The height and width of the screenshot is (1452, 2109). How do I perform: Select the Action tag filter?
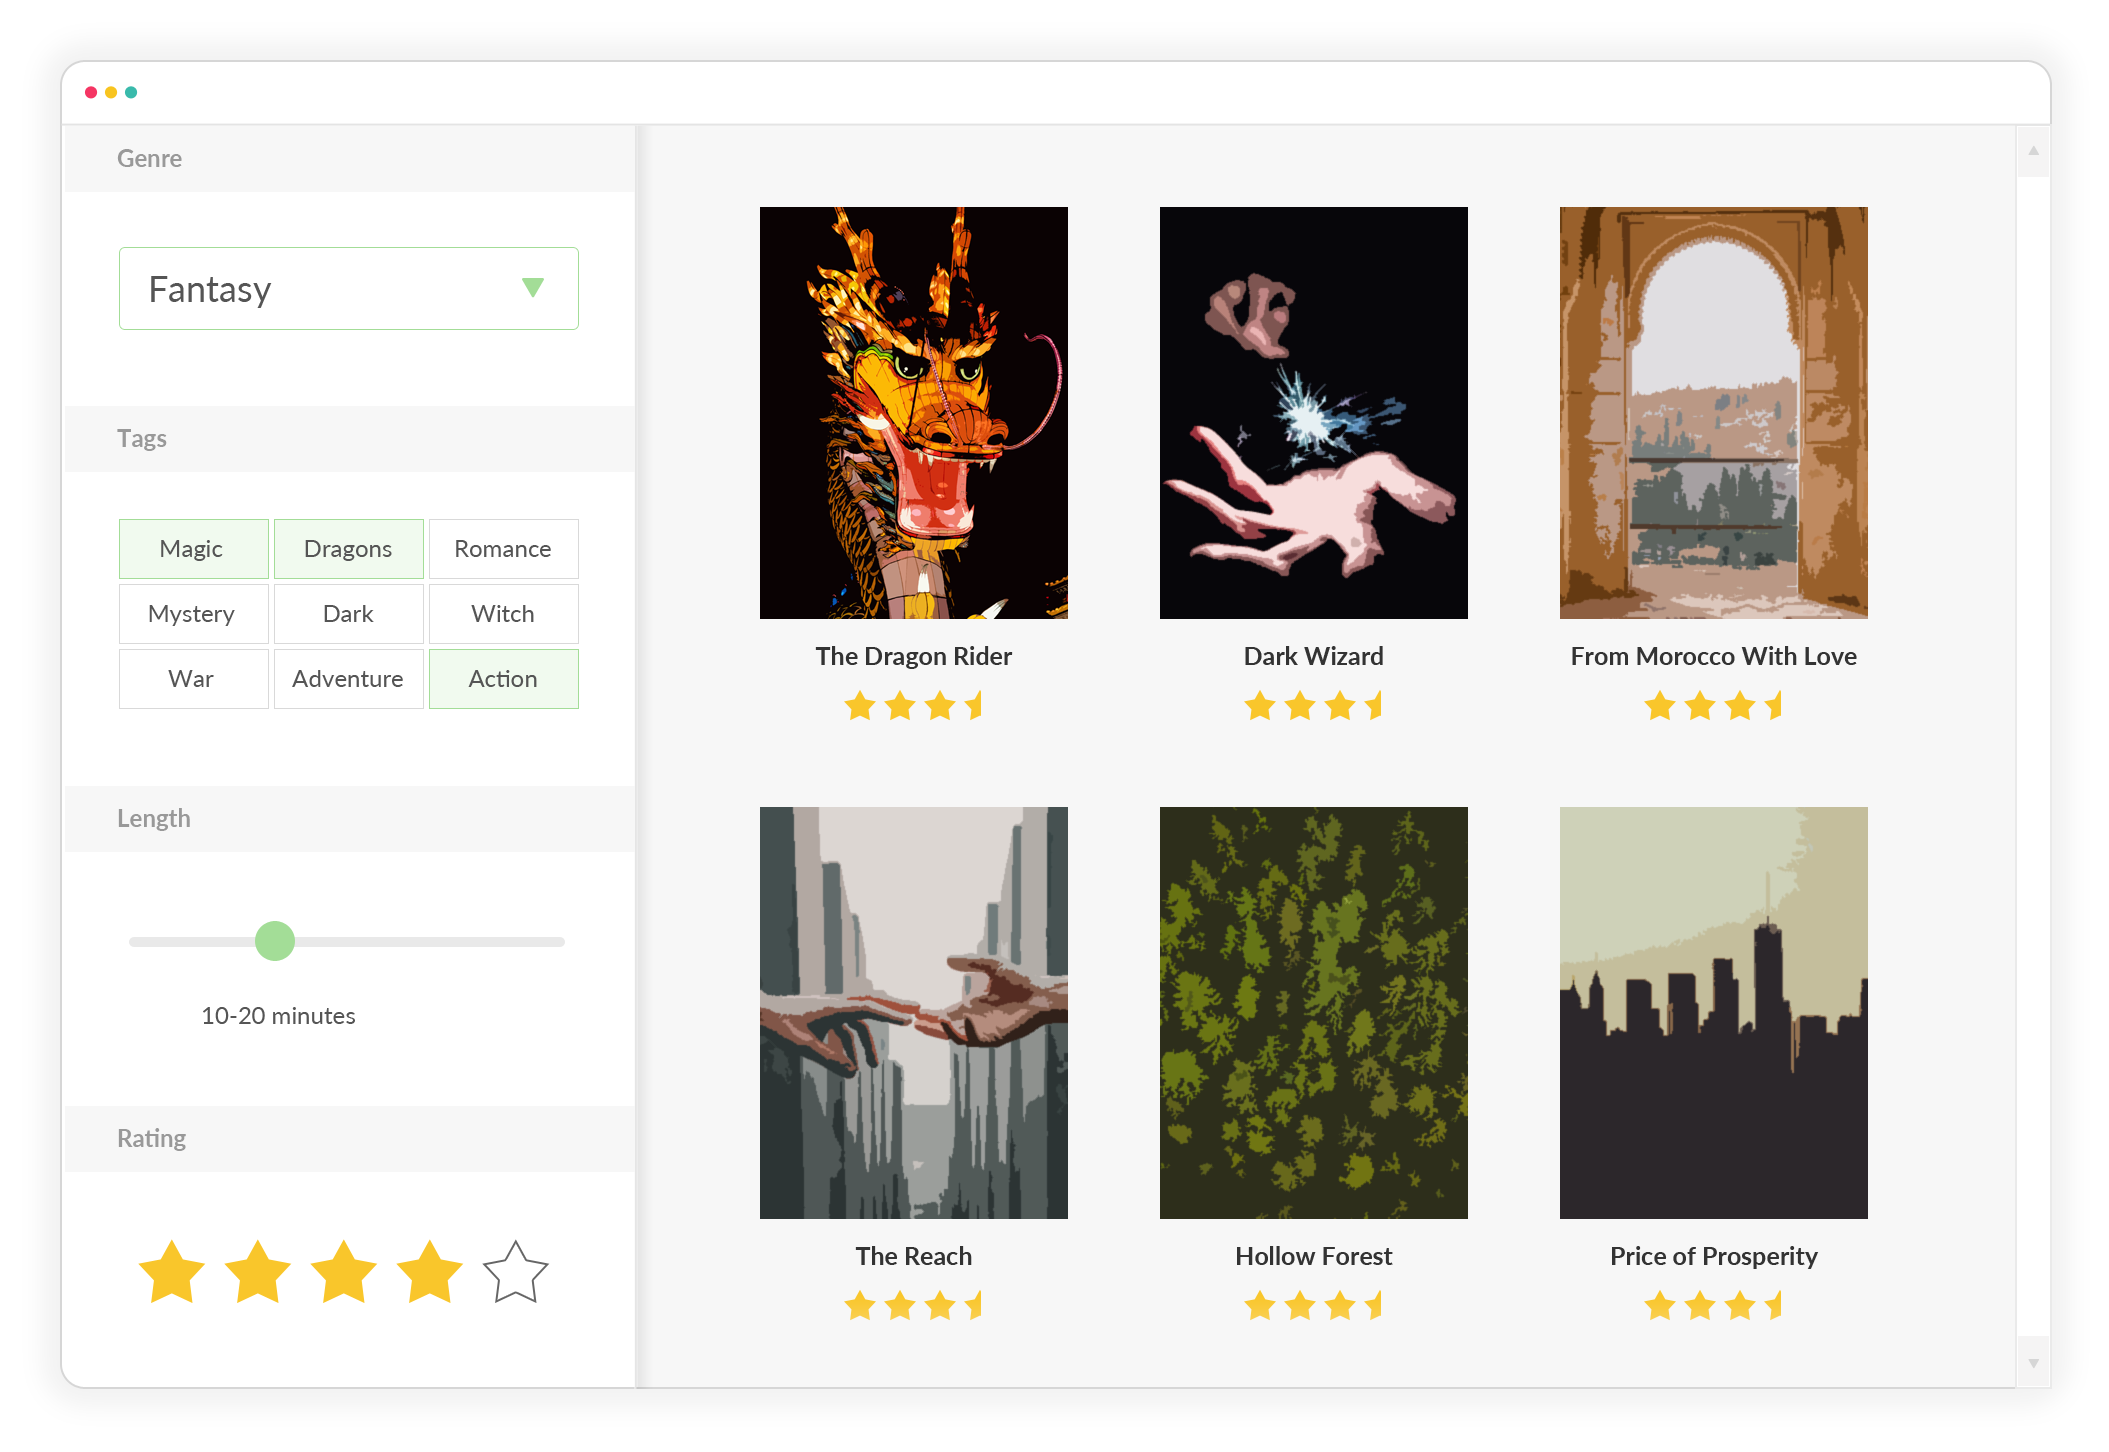coord(500,678)
